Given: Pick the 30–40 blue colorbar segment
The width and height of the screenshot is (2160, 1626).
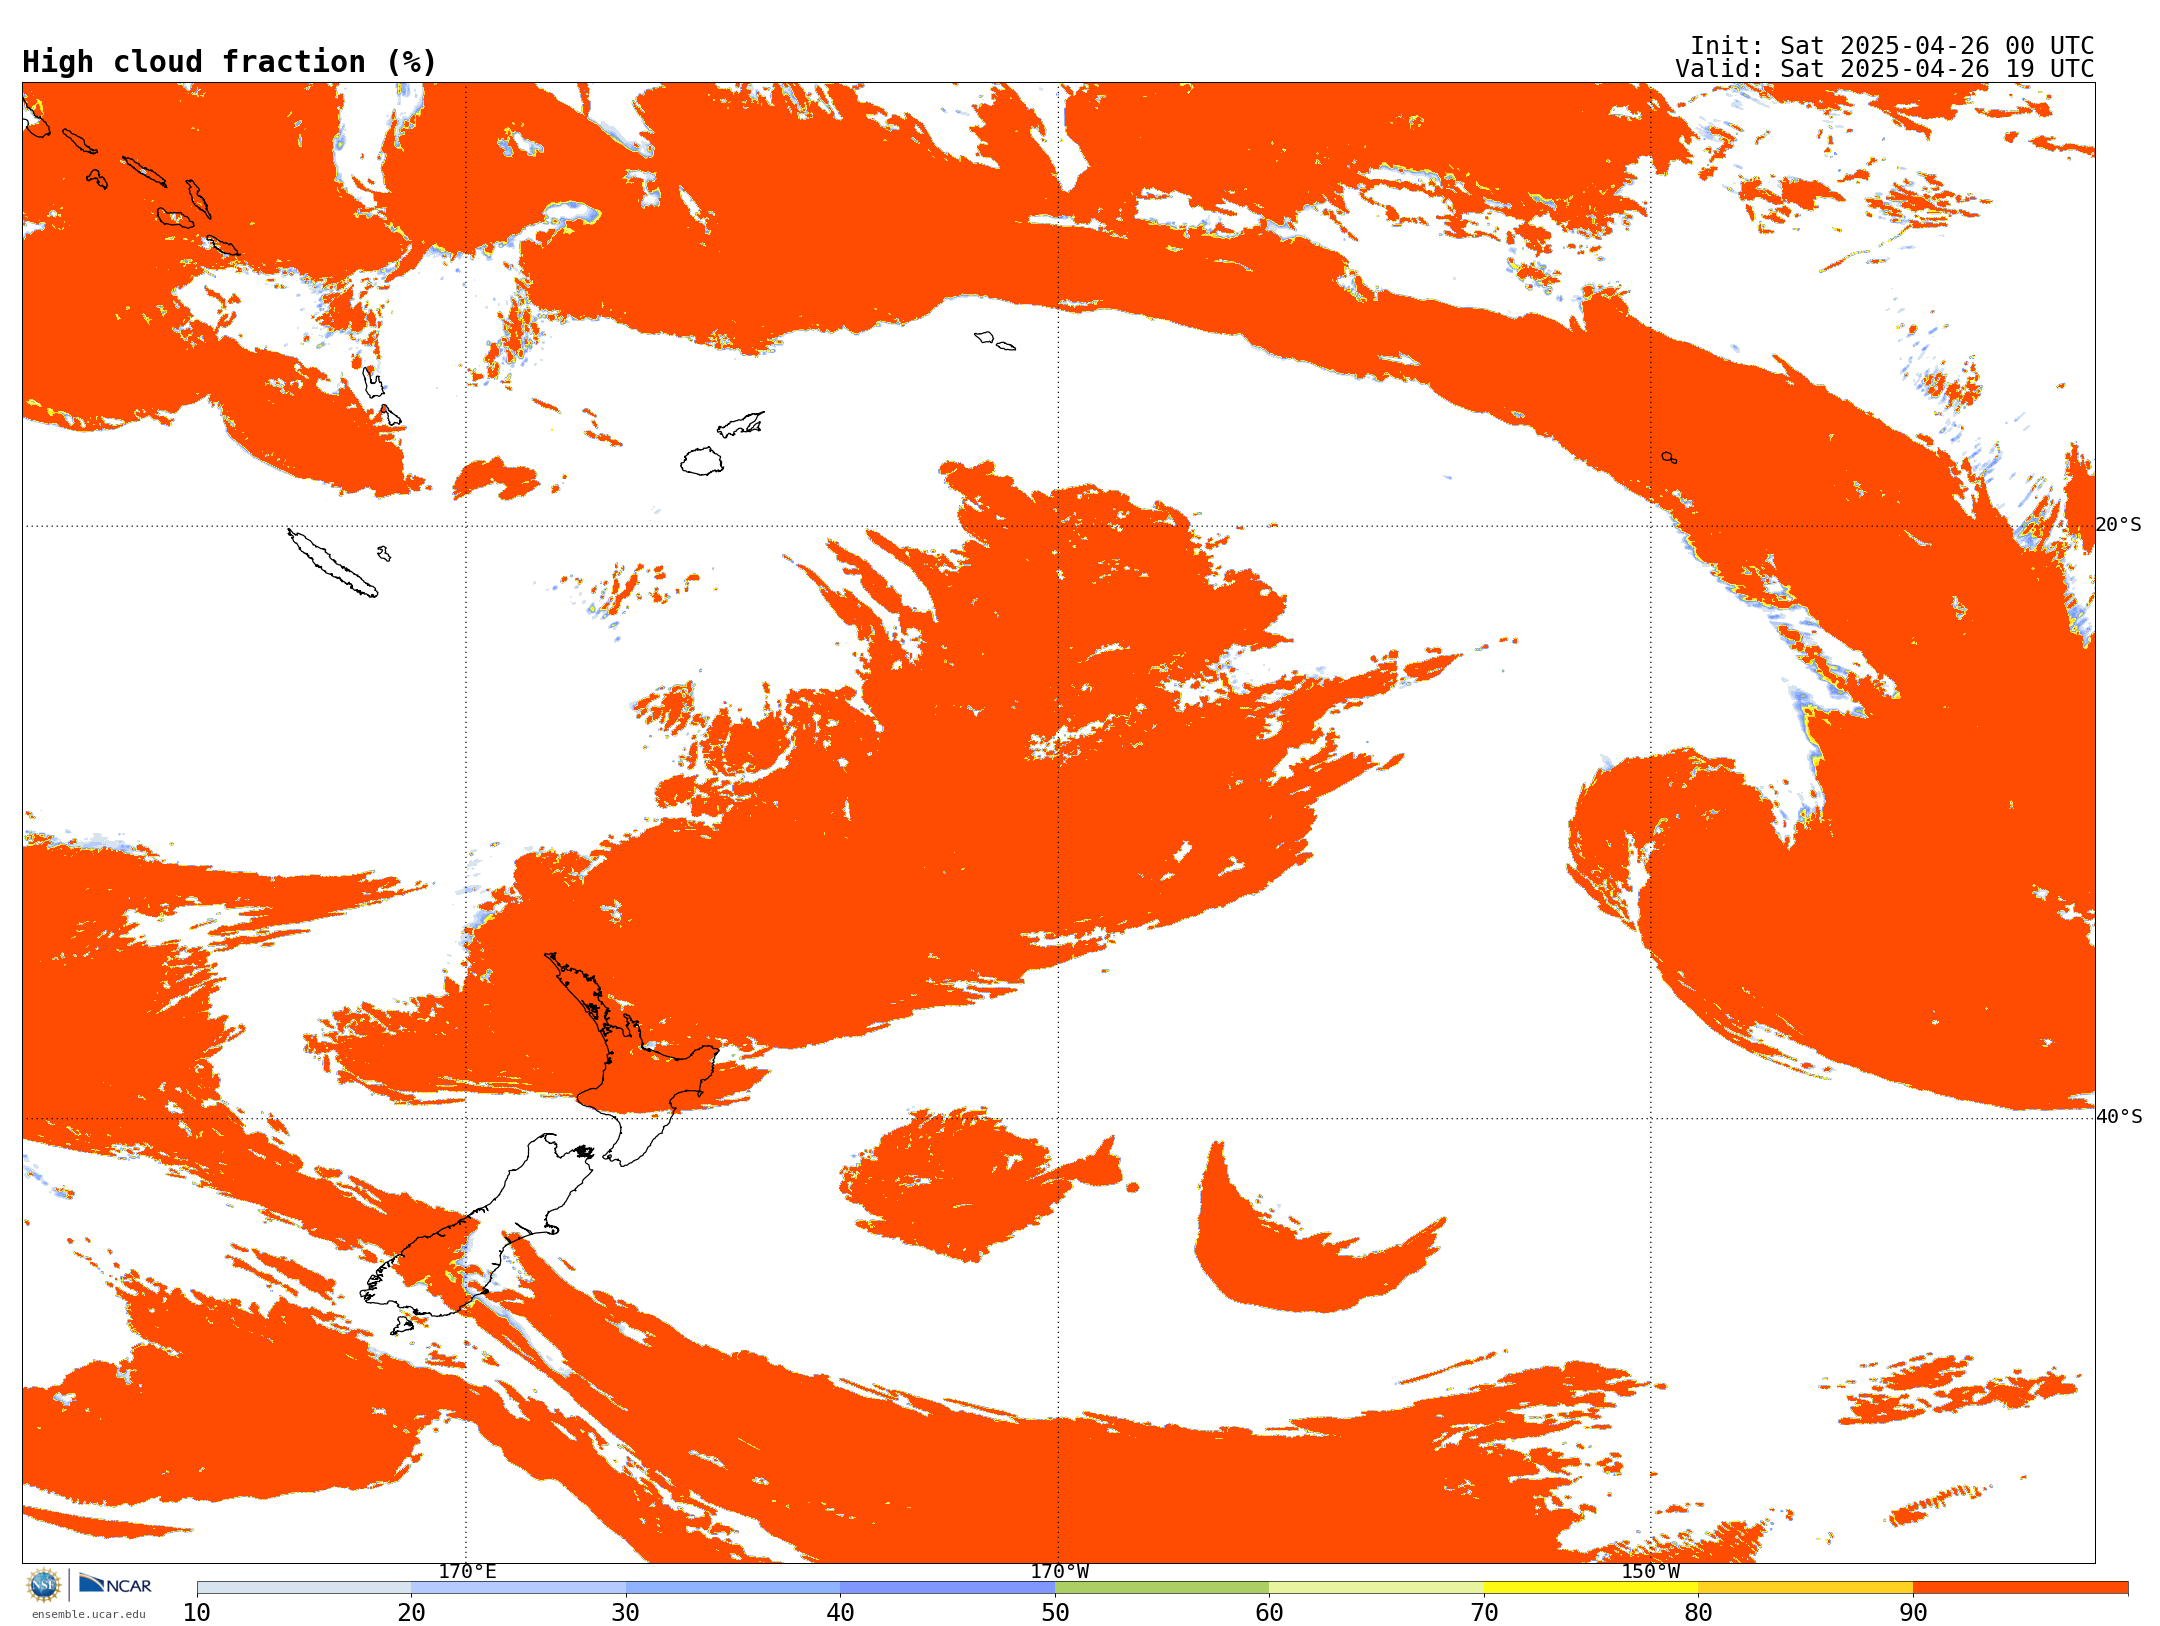Looking at the screenshot, I should point(733,1587).
